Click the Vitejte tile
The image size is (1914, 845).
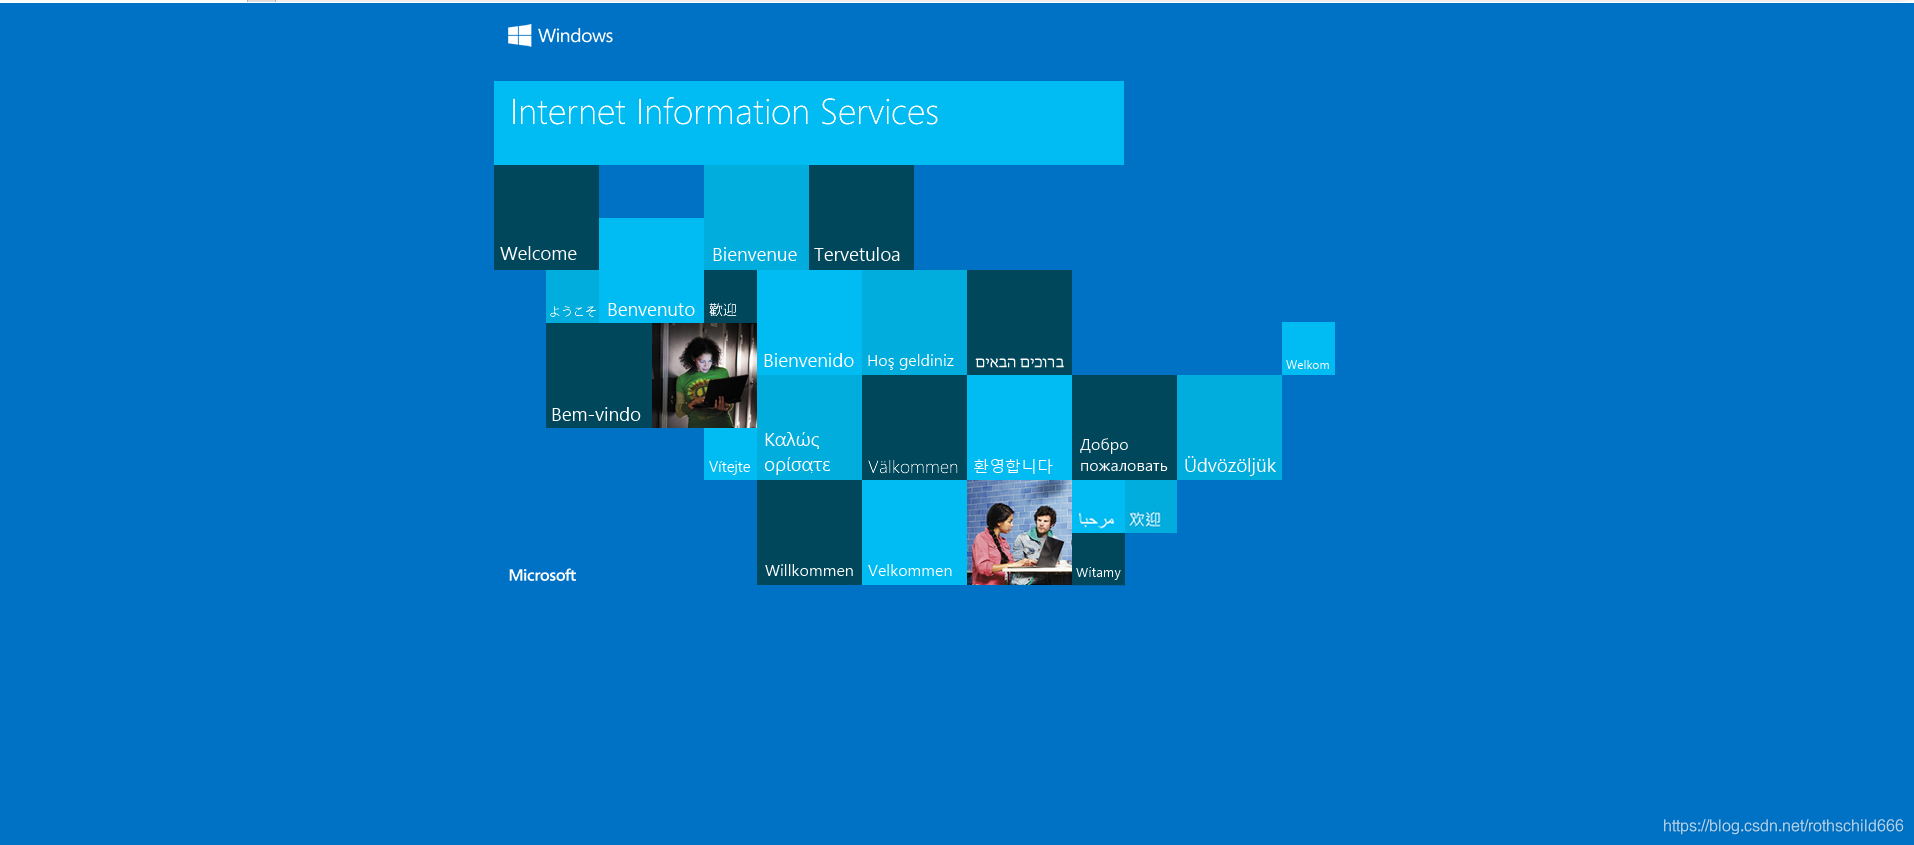[x=730, y=454]
